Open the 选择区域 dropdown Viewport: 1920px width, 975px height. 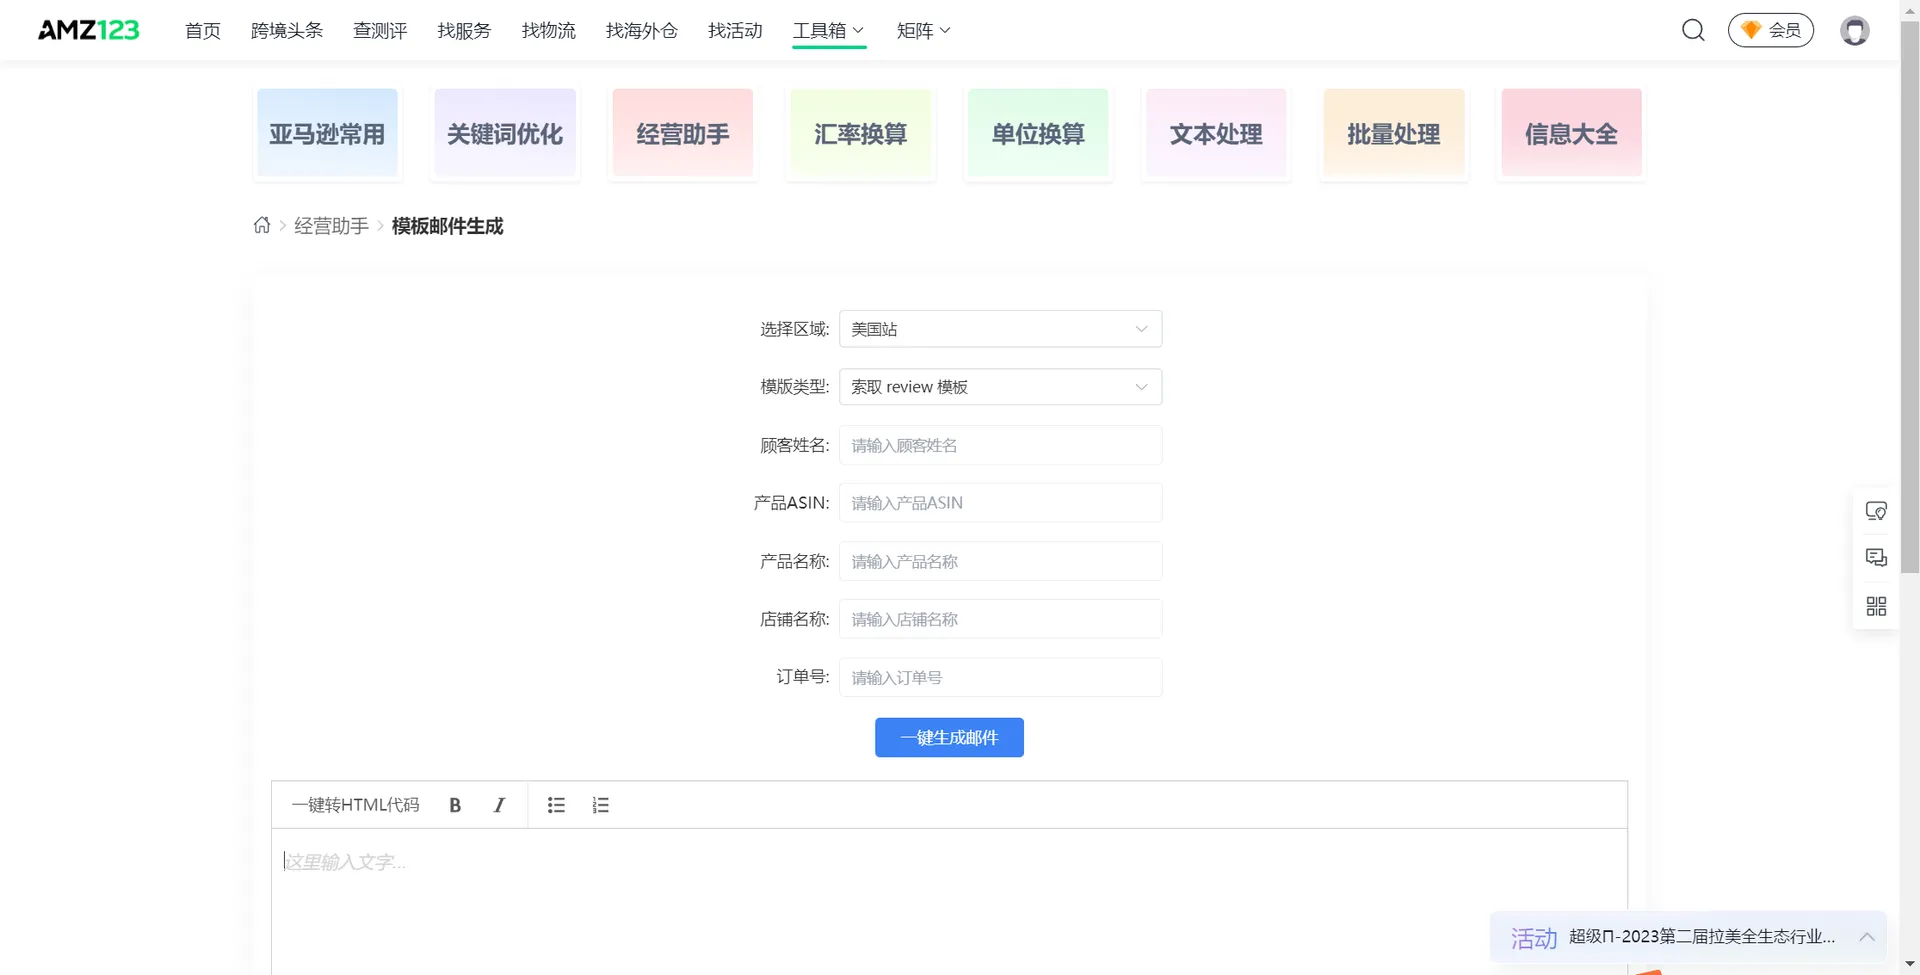(x=1000, y=329)
